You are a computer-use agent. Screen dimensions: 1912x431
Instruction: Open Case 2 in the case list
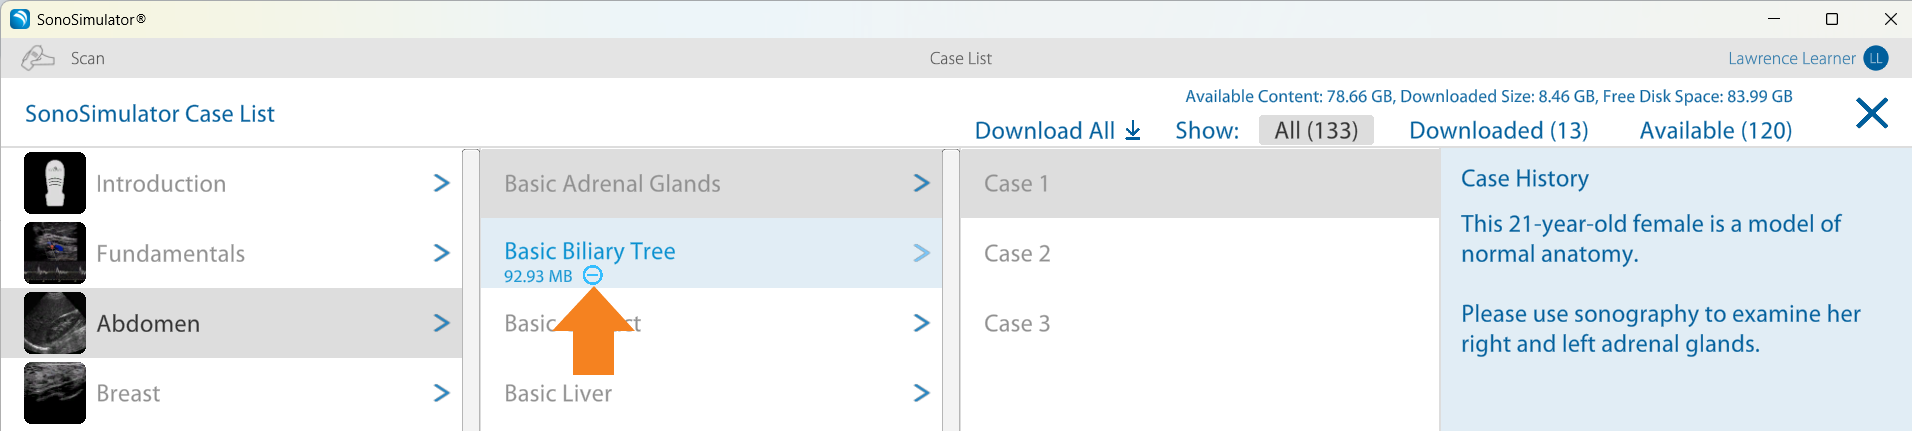(x=1017, y=254)
